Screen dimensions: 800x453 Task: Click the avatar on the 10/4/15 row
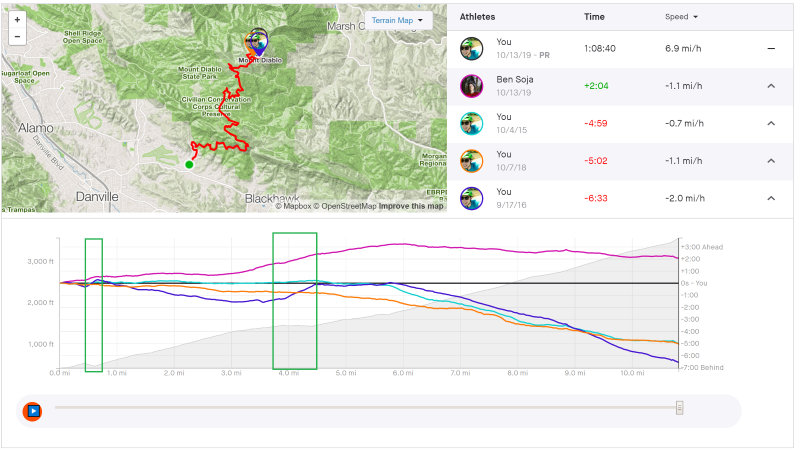(472, 123)
